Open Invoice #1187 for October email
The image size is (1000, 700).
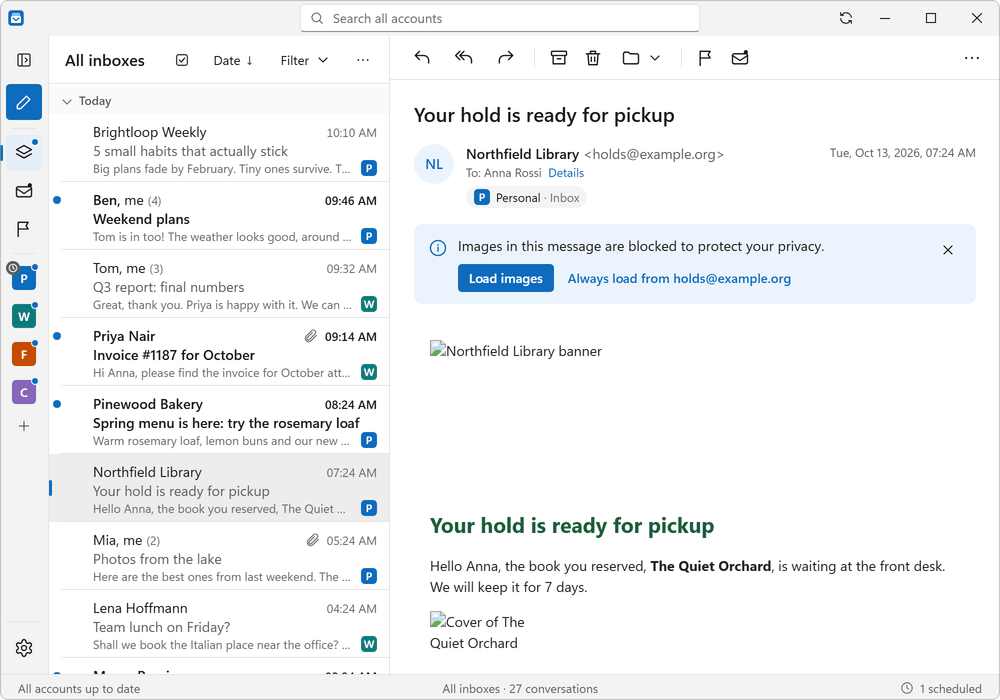click(219, 353)
